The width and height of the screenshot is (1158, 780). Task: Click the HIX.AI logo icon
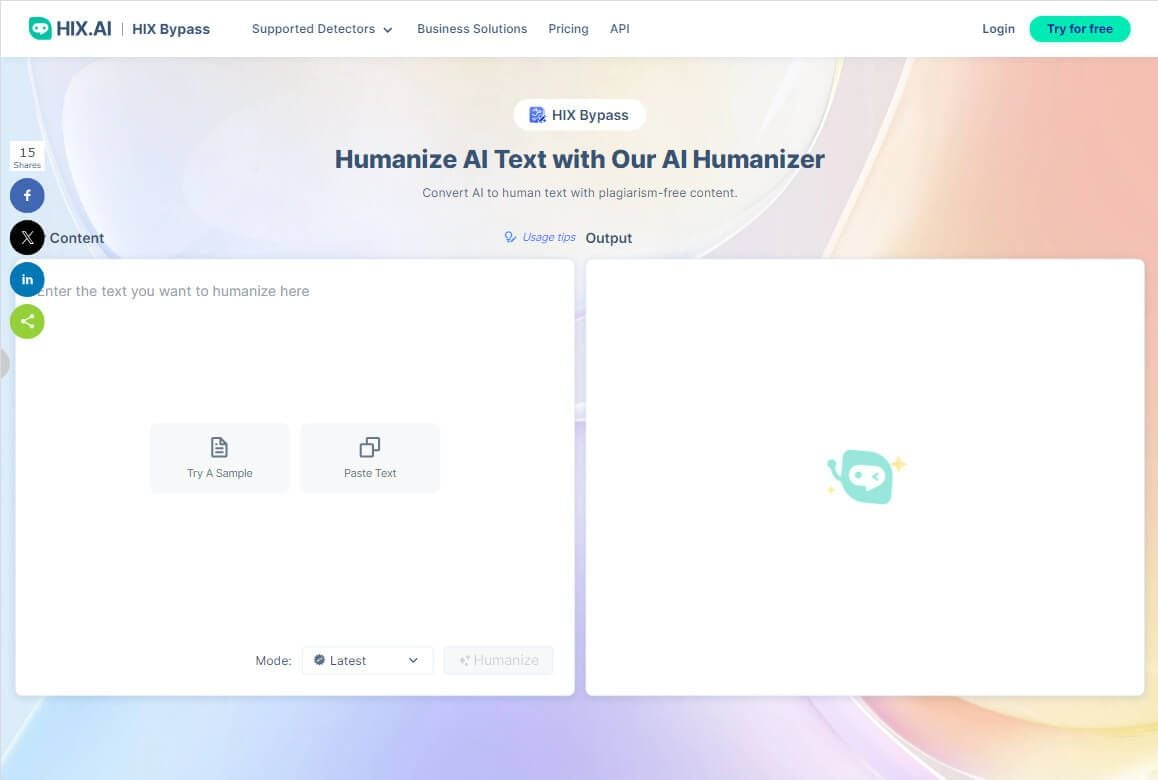(x=40, y=29)
